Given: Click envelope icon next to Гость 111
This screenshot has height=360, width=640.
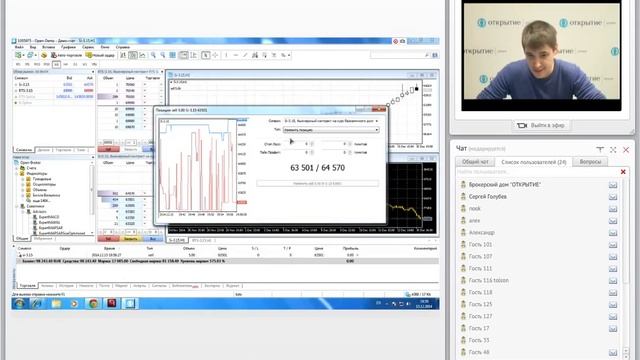Looking at the screenshot, I should (x=613, y=269).
